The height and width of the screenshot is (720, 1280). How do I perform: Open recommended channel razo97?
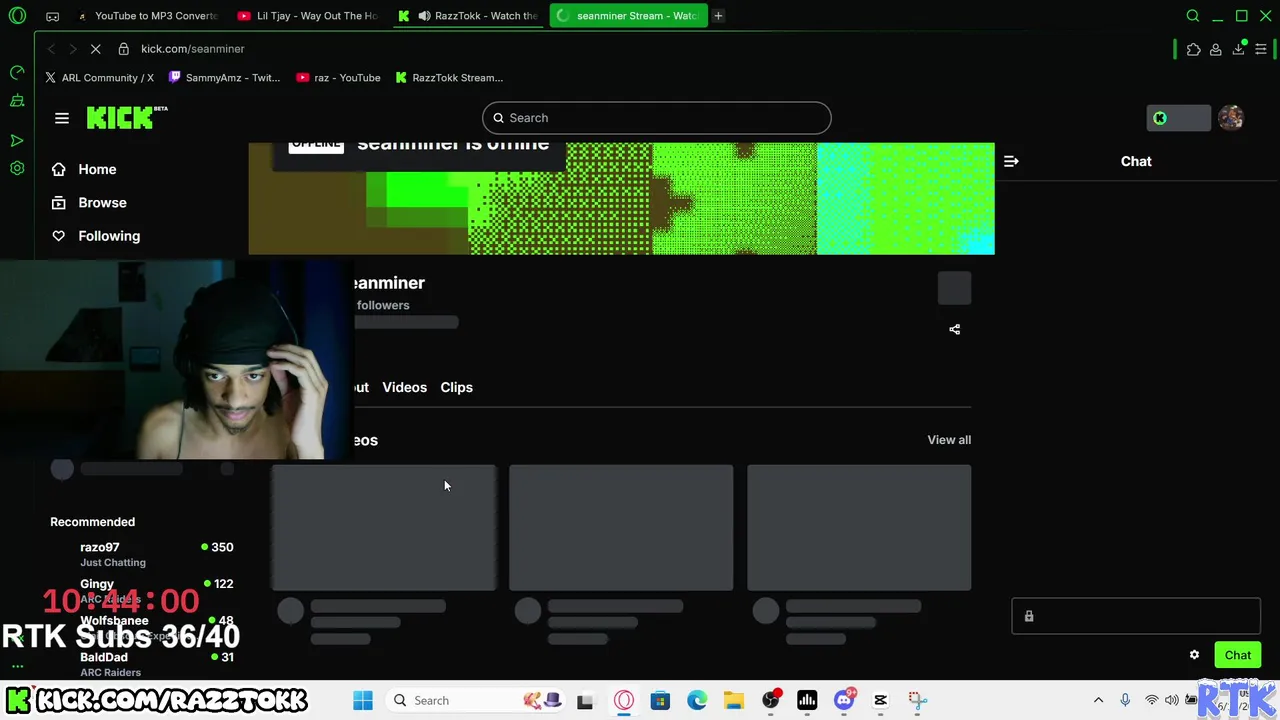click(142, 554)
